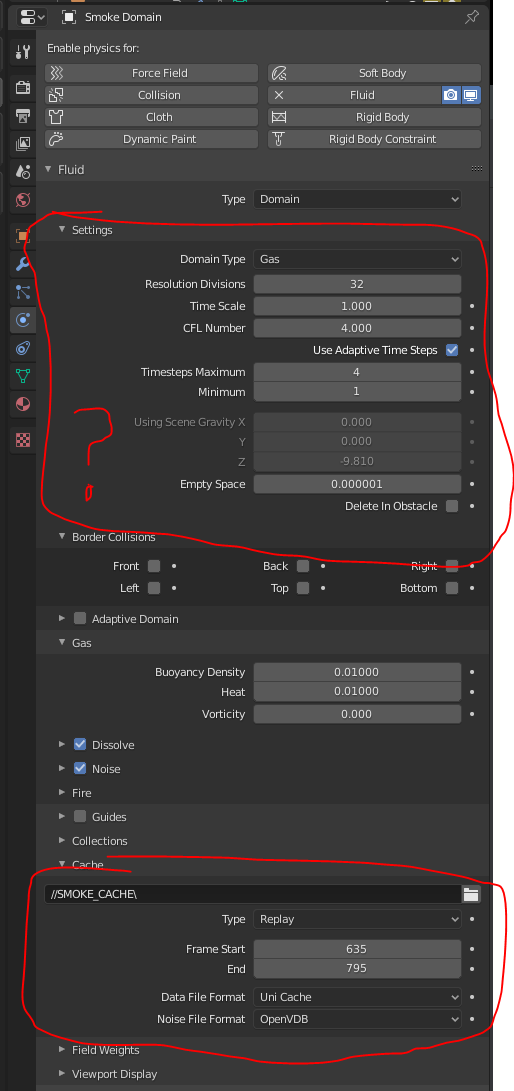Open the Modifiers wrench tab icon

click(23, 264)
